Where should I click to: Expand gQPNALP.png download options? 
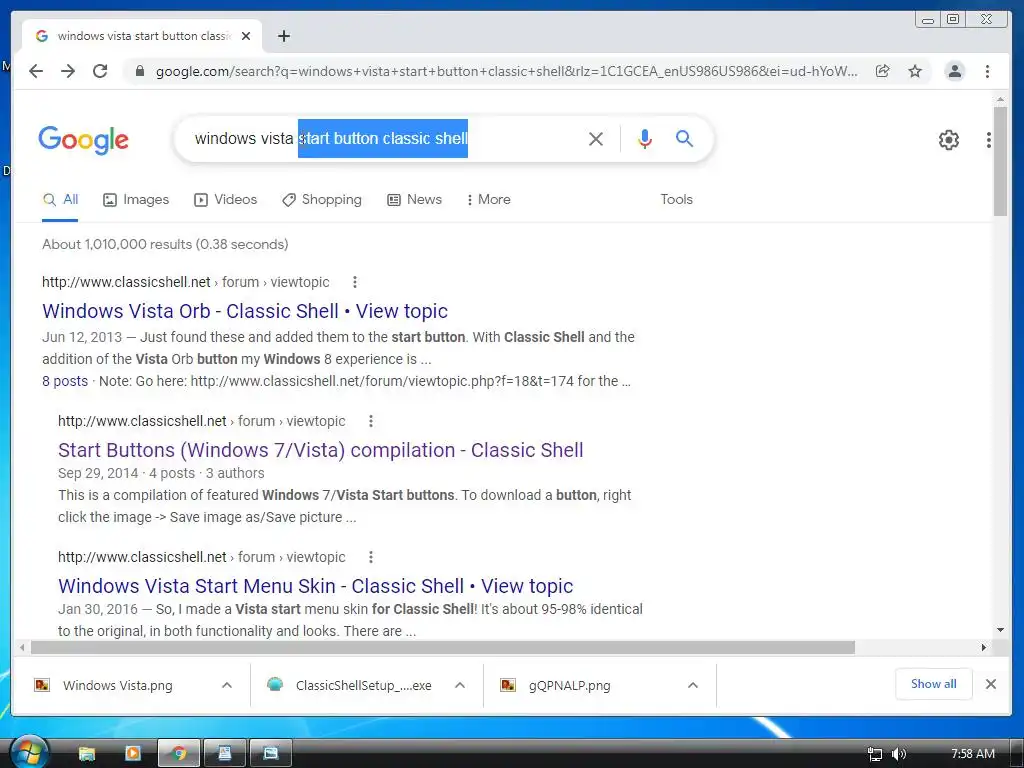point(693,685)
